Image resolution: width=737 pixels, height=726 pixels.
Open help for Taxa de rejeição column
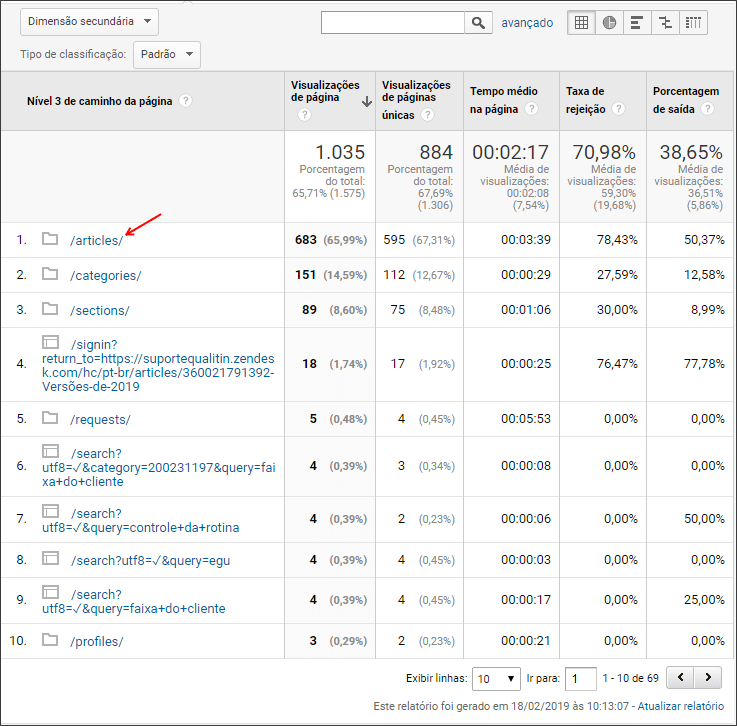tap(619, 109)
